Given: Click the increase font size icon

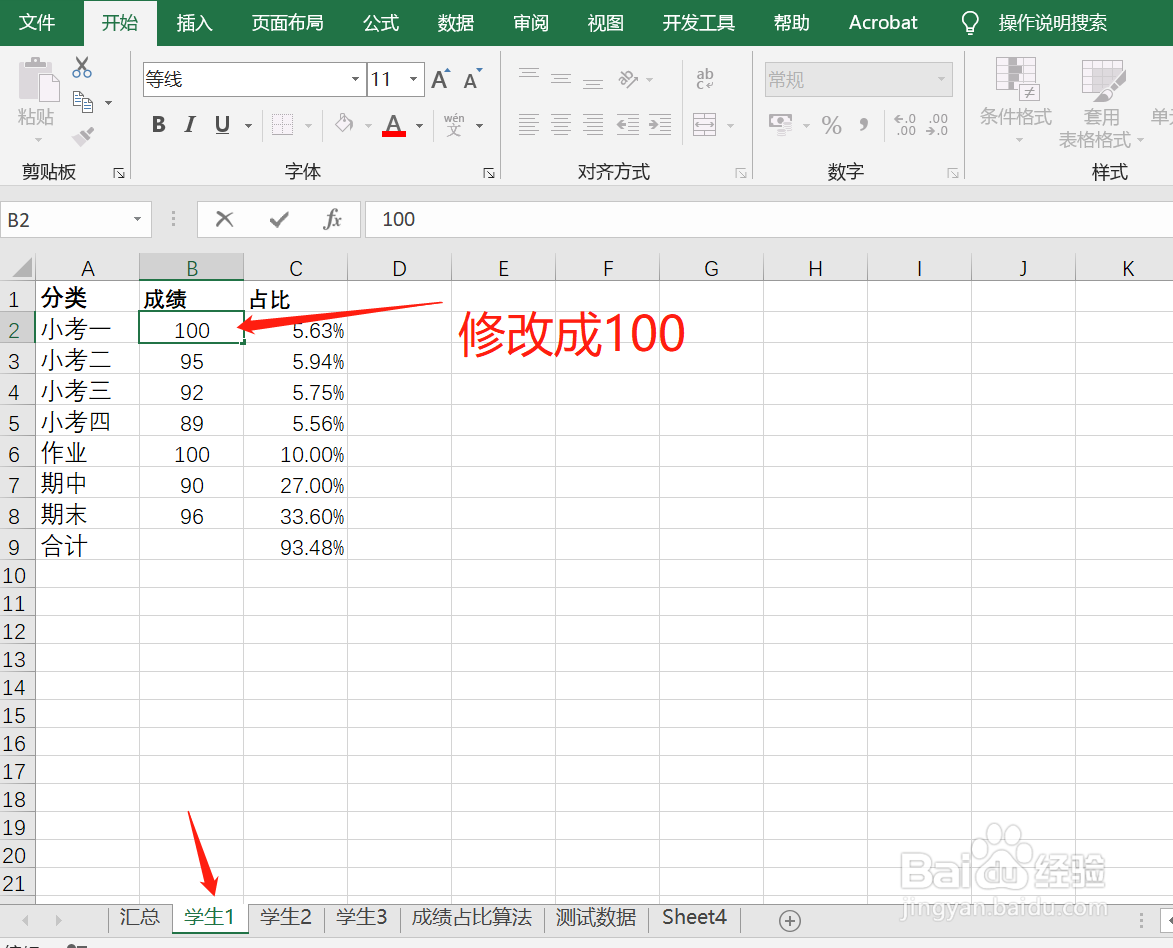Looking at the screenshot, I should coord(440,78).
